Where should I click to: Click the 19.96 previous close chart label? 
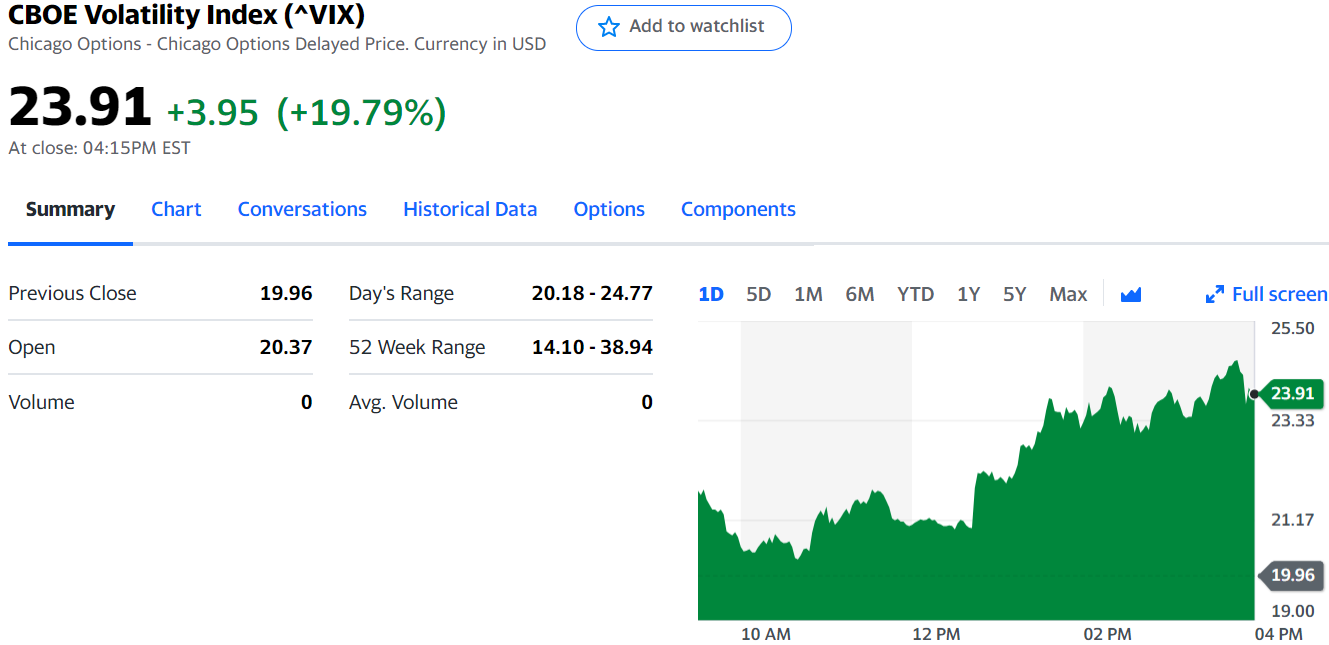1291,575
